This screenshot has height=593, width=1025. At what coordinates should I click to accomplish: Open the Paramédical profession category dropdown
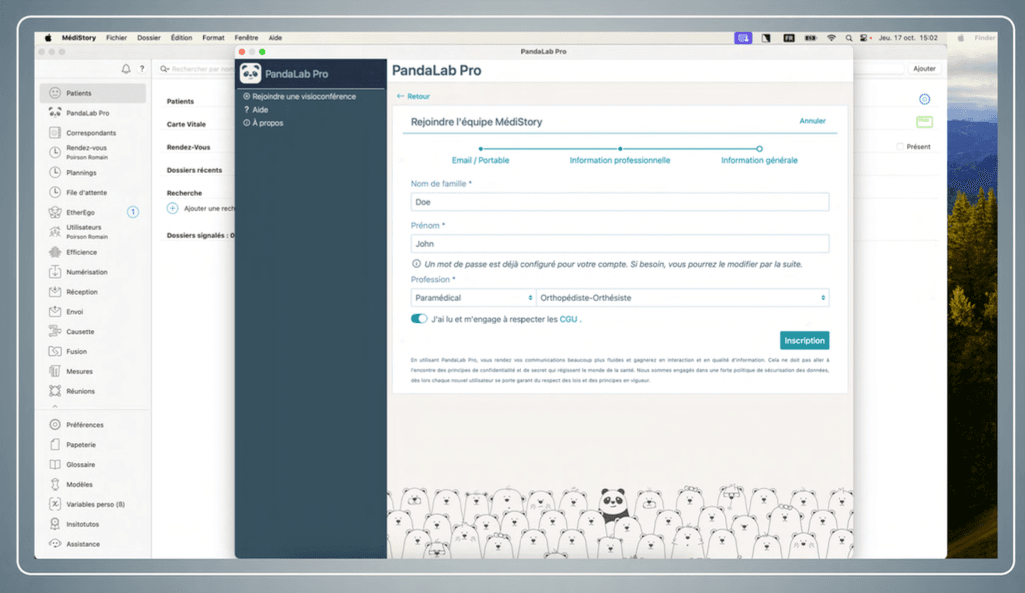click(473, 298)
